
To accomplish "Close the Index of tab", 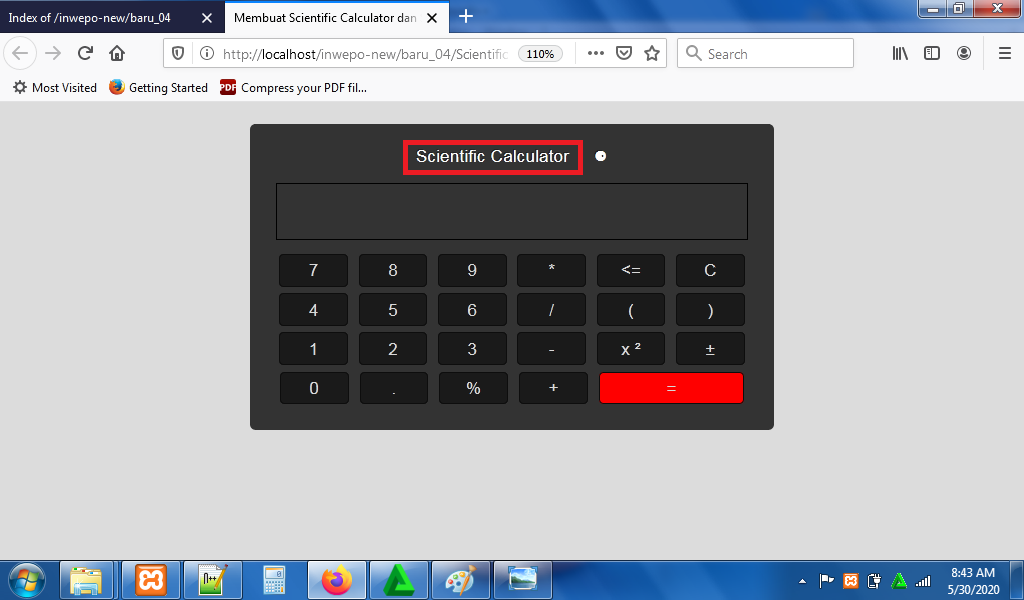I will pos(207,18).
